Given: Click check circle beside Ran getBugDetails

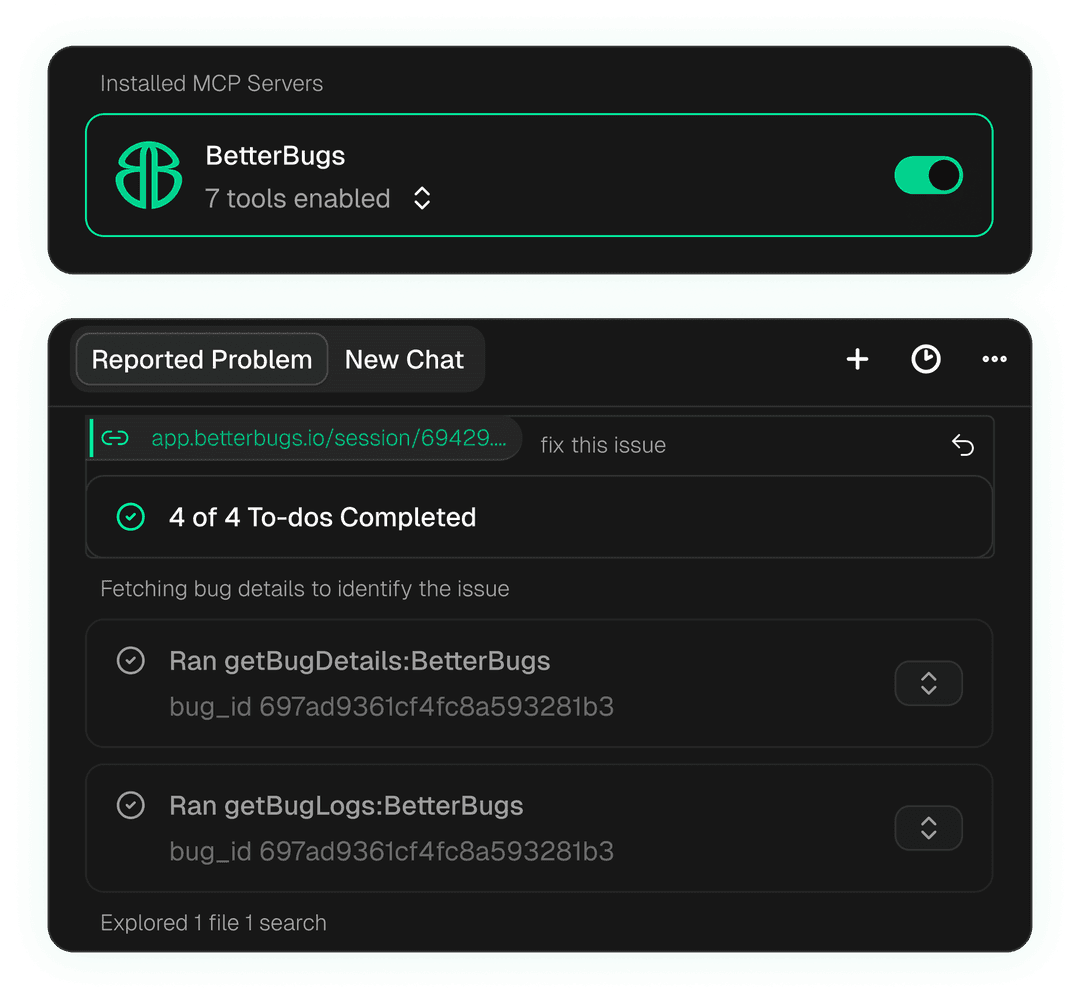Looking at the screenshot, I should point(131,660).
